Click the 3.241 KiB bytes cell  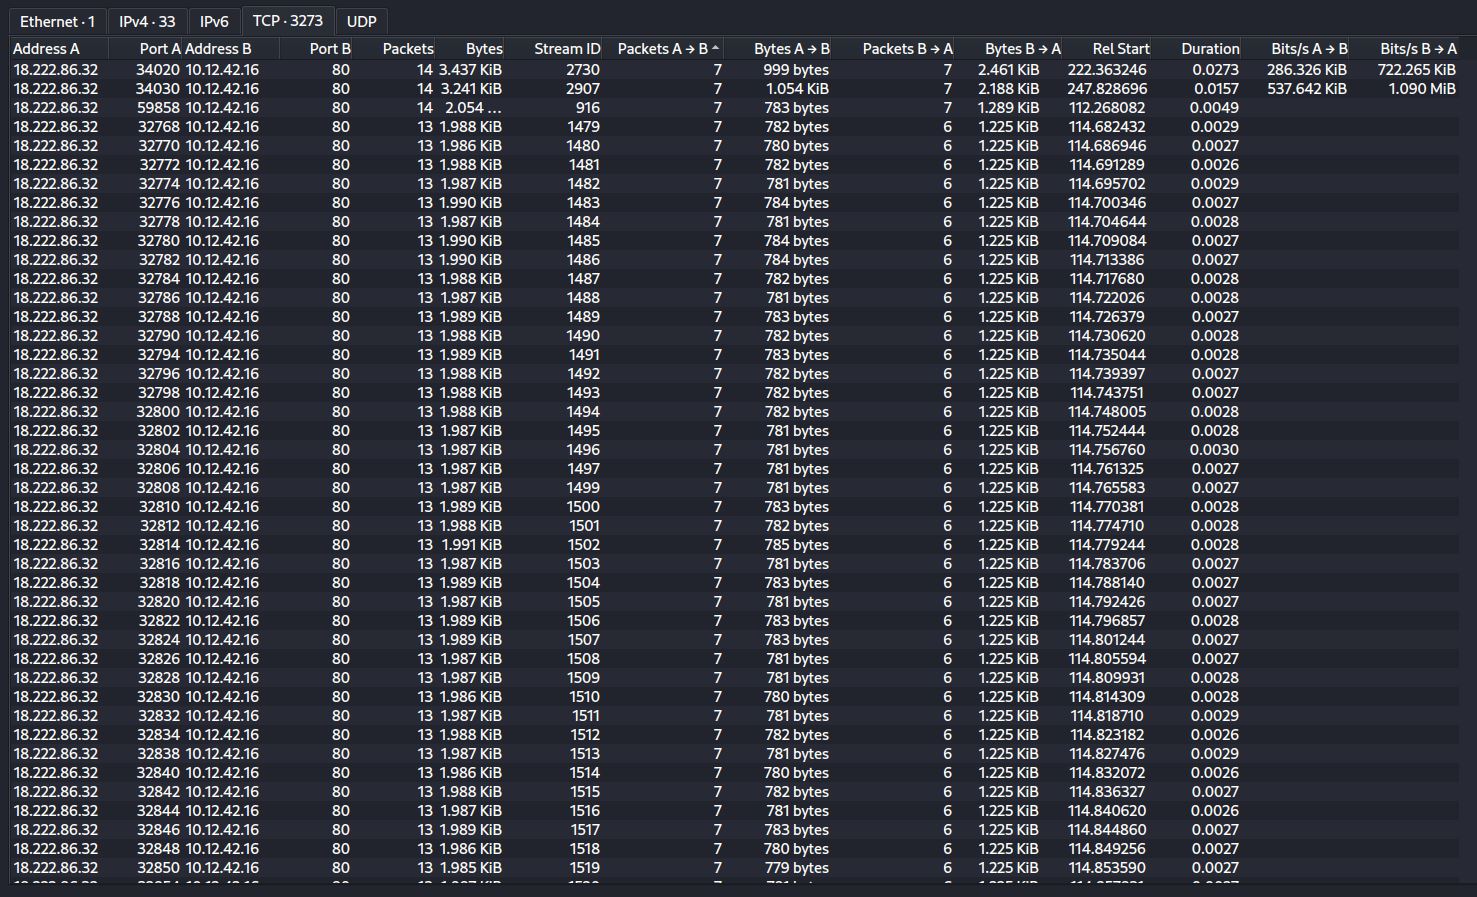[x=470, y=89]
